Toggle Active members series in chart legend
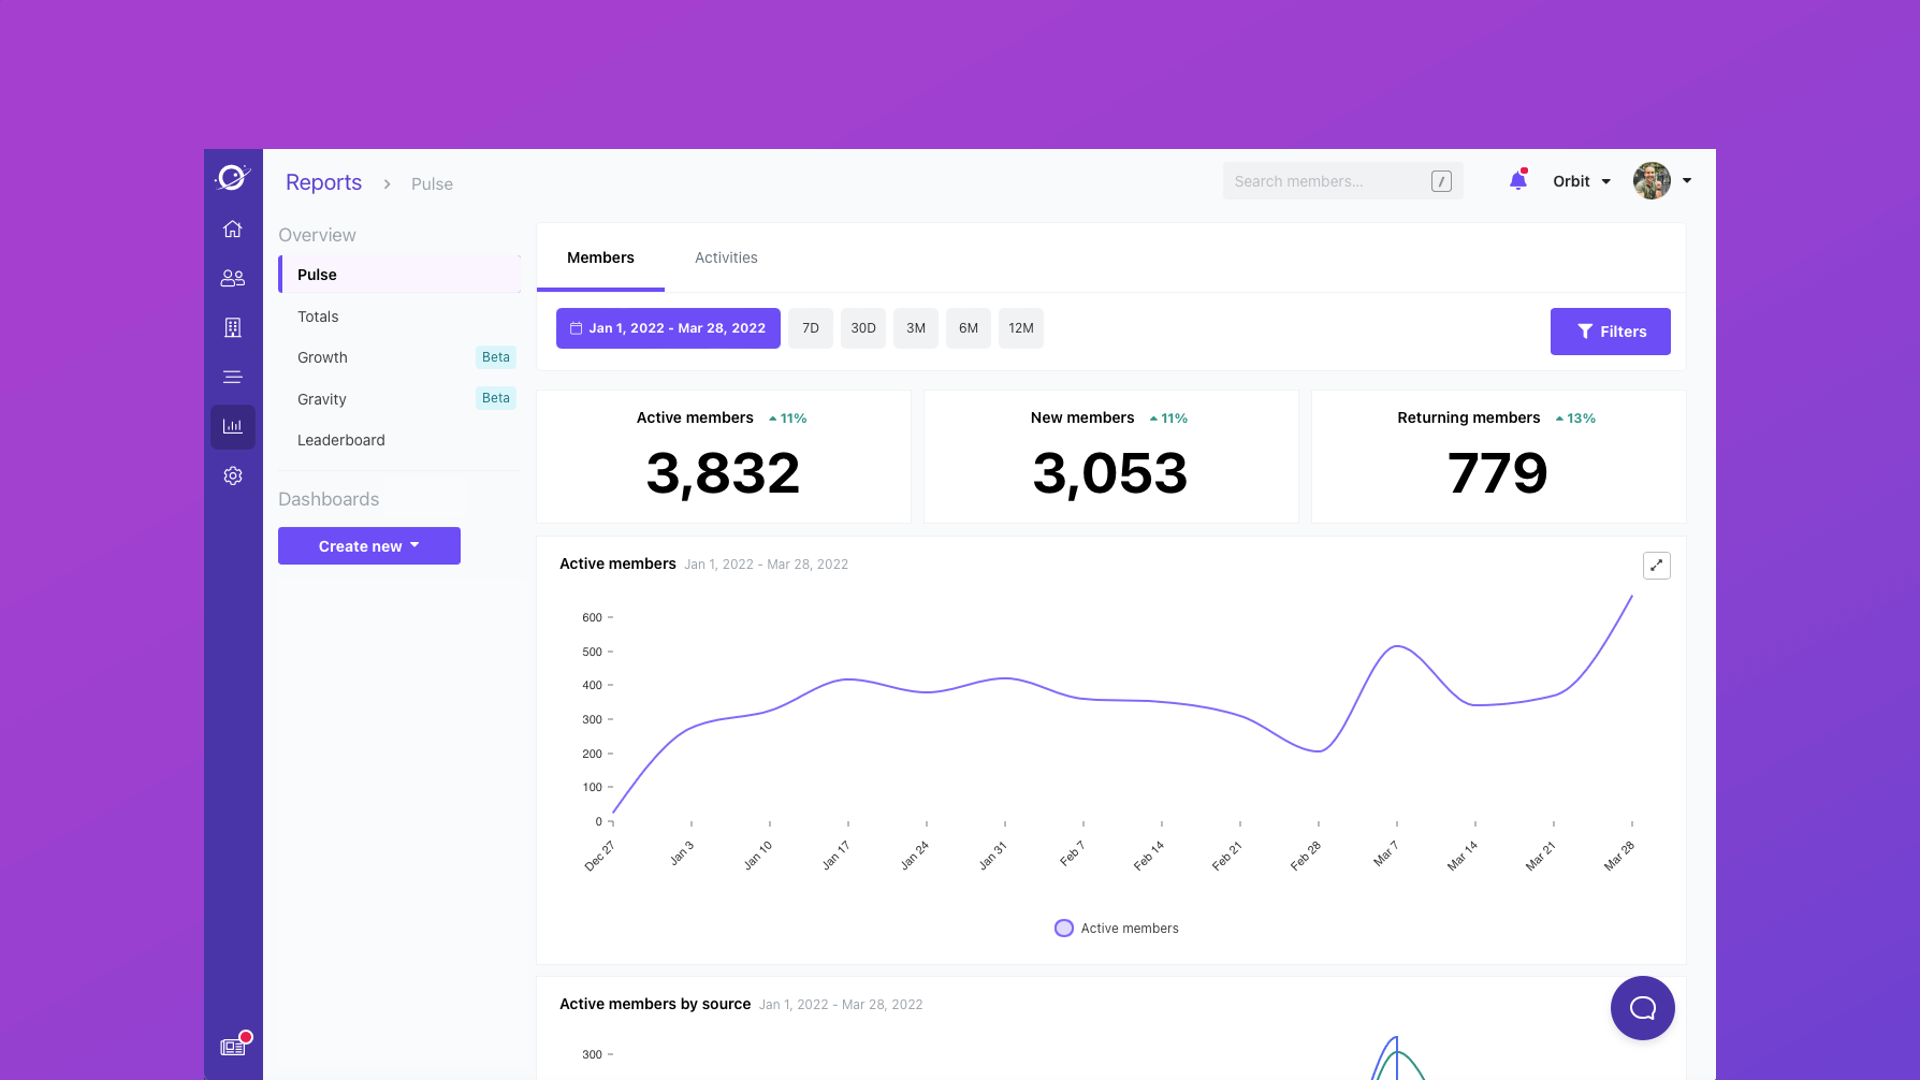Image resolution: width=1920 pixels, height=1080 pixels. [x=1116, y=928]
